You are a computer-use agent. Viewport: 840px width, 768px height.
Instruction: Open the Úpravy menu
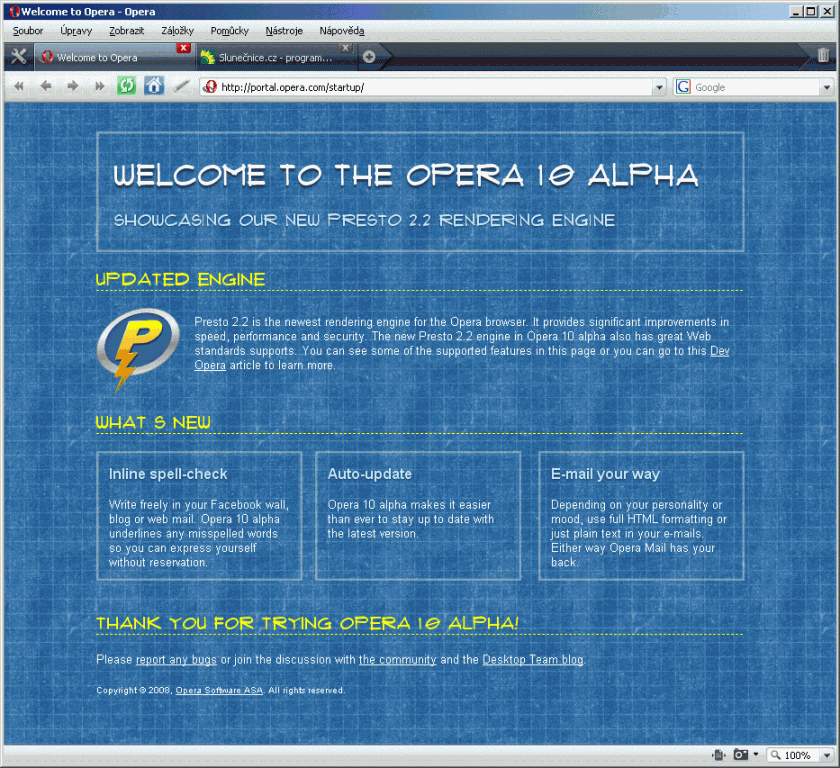click(76, 31)
